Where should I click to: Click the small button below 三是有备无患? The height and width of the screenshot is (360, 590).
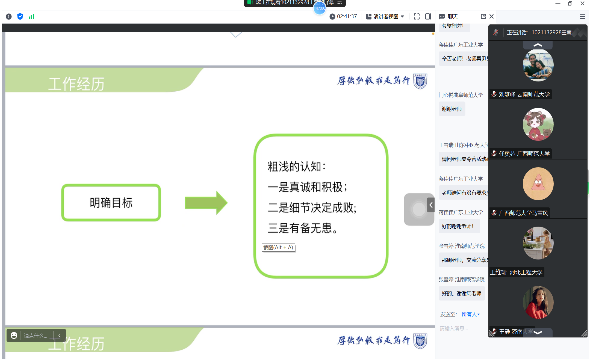[279, 248]
